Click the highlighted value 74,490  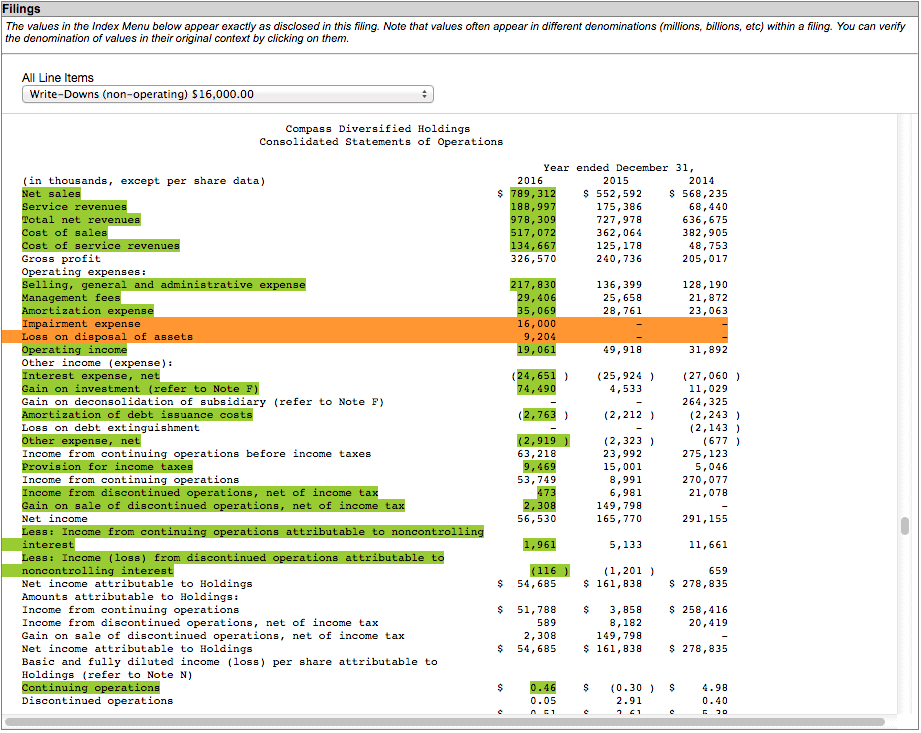[x=536, y=389]
